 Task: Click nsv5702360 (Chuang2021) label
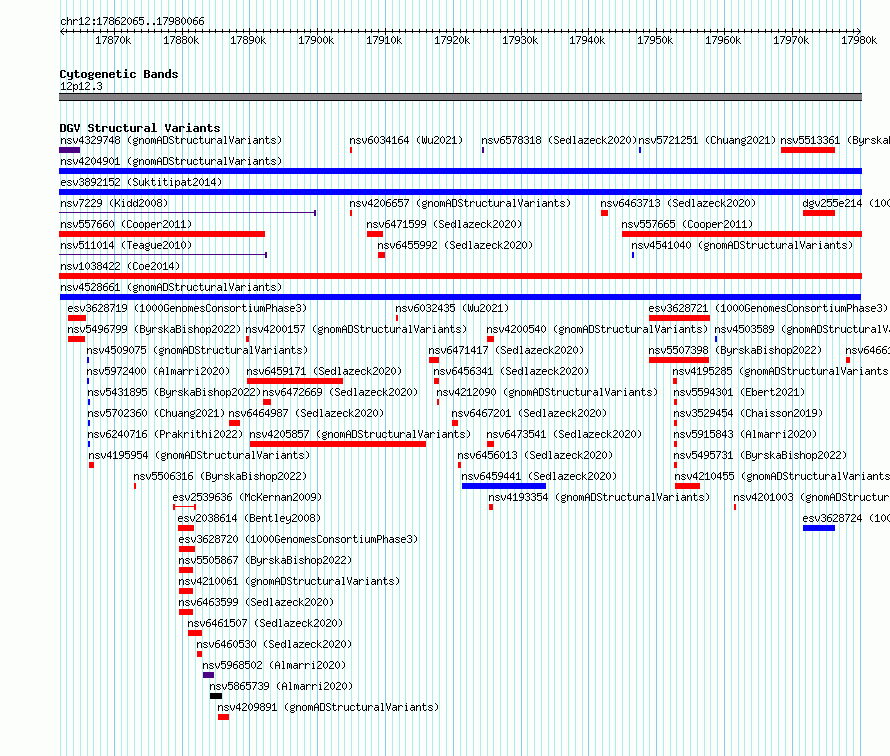point(156,413)
